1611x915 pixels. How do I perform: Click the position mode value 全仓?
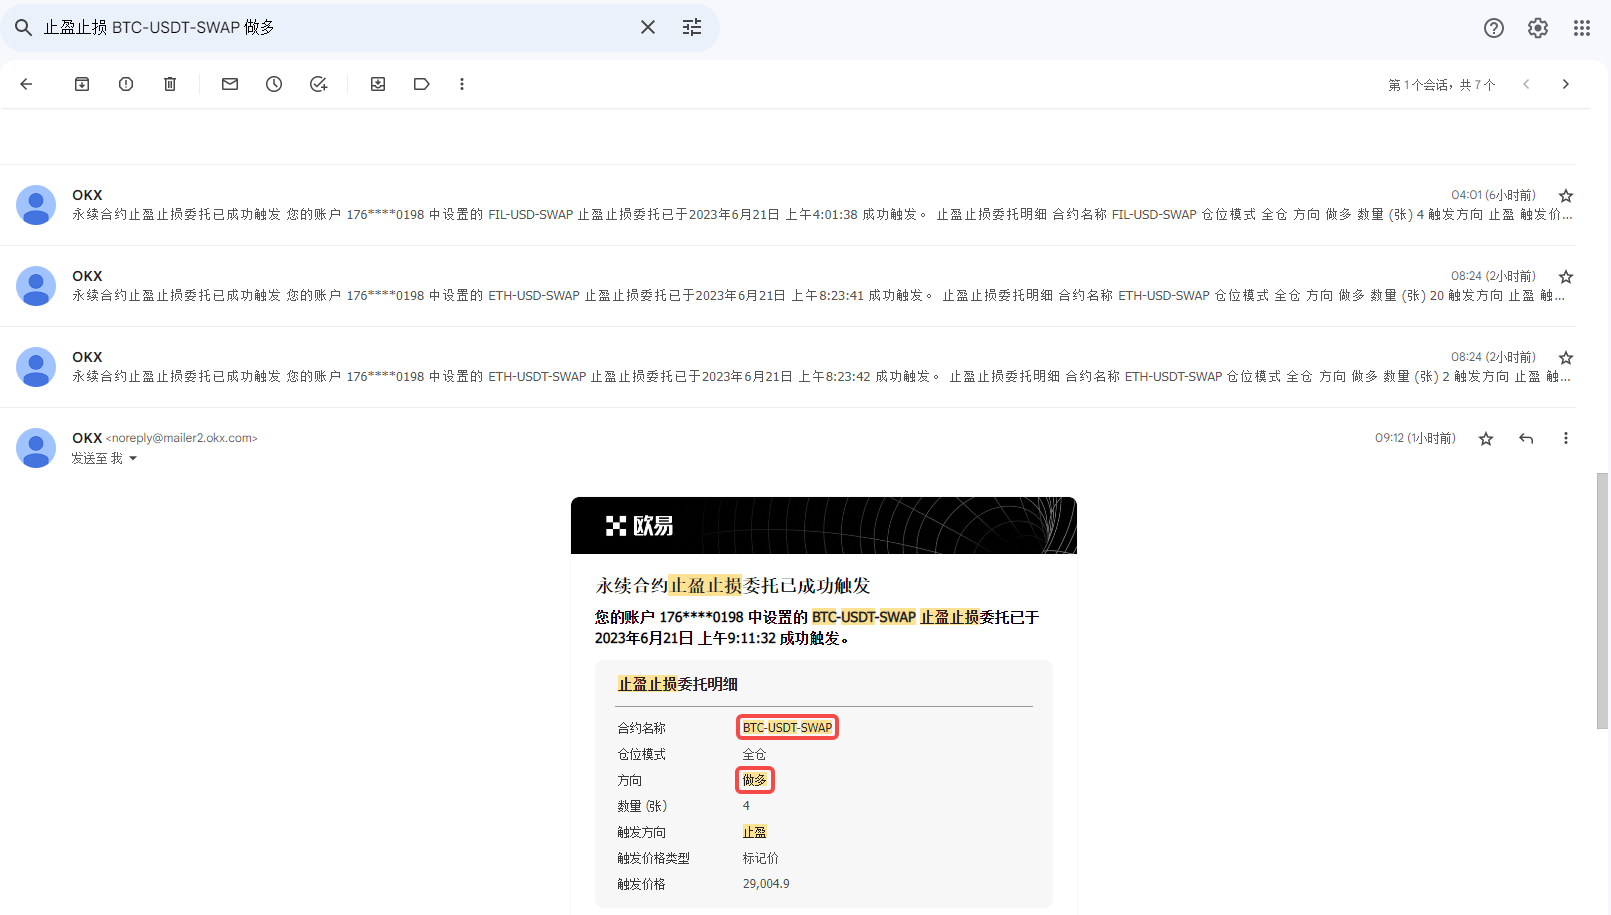(754, 754)
